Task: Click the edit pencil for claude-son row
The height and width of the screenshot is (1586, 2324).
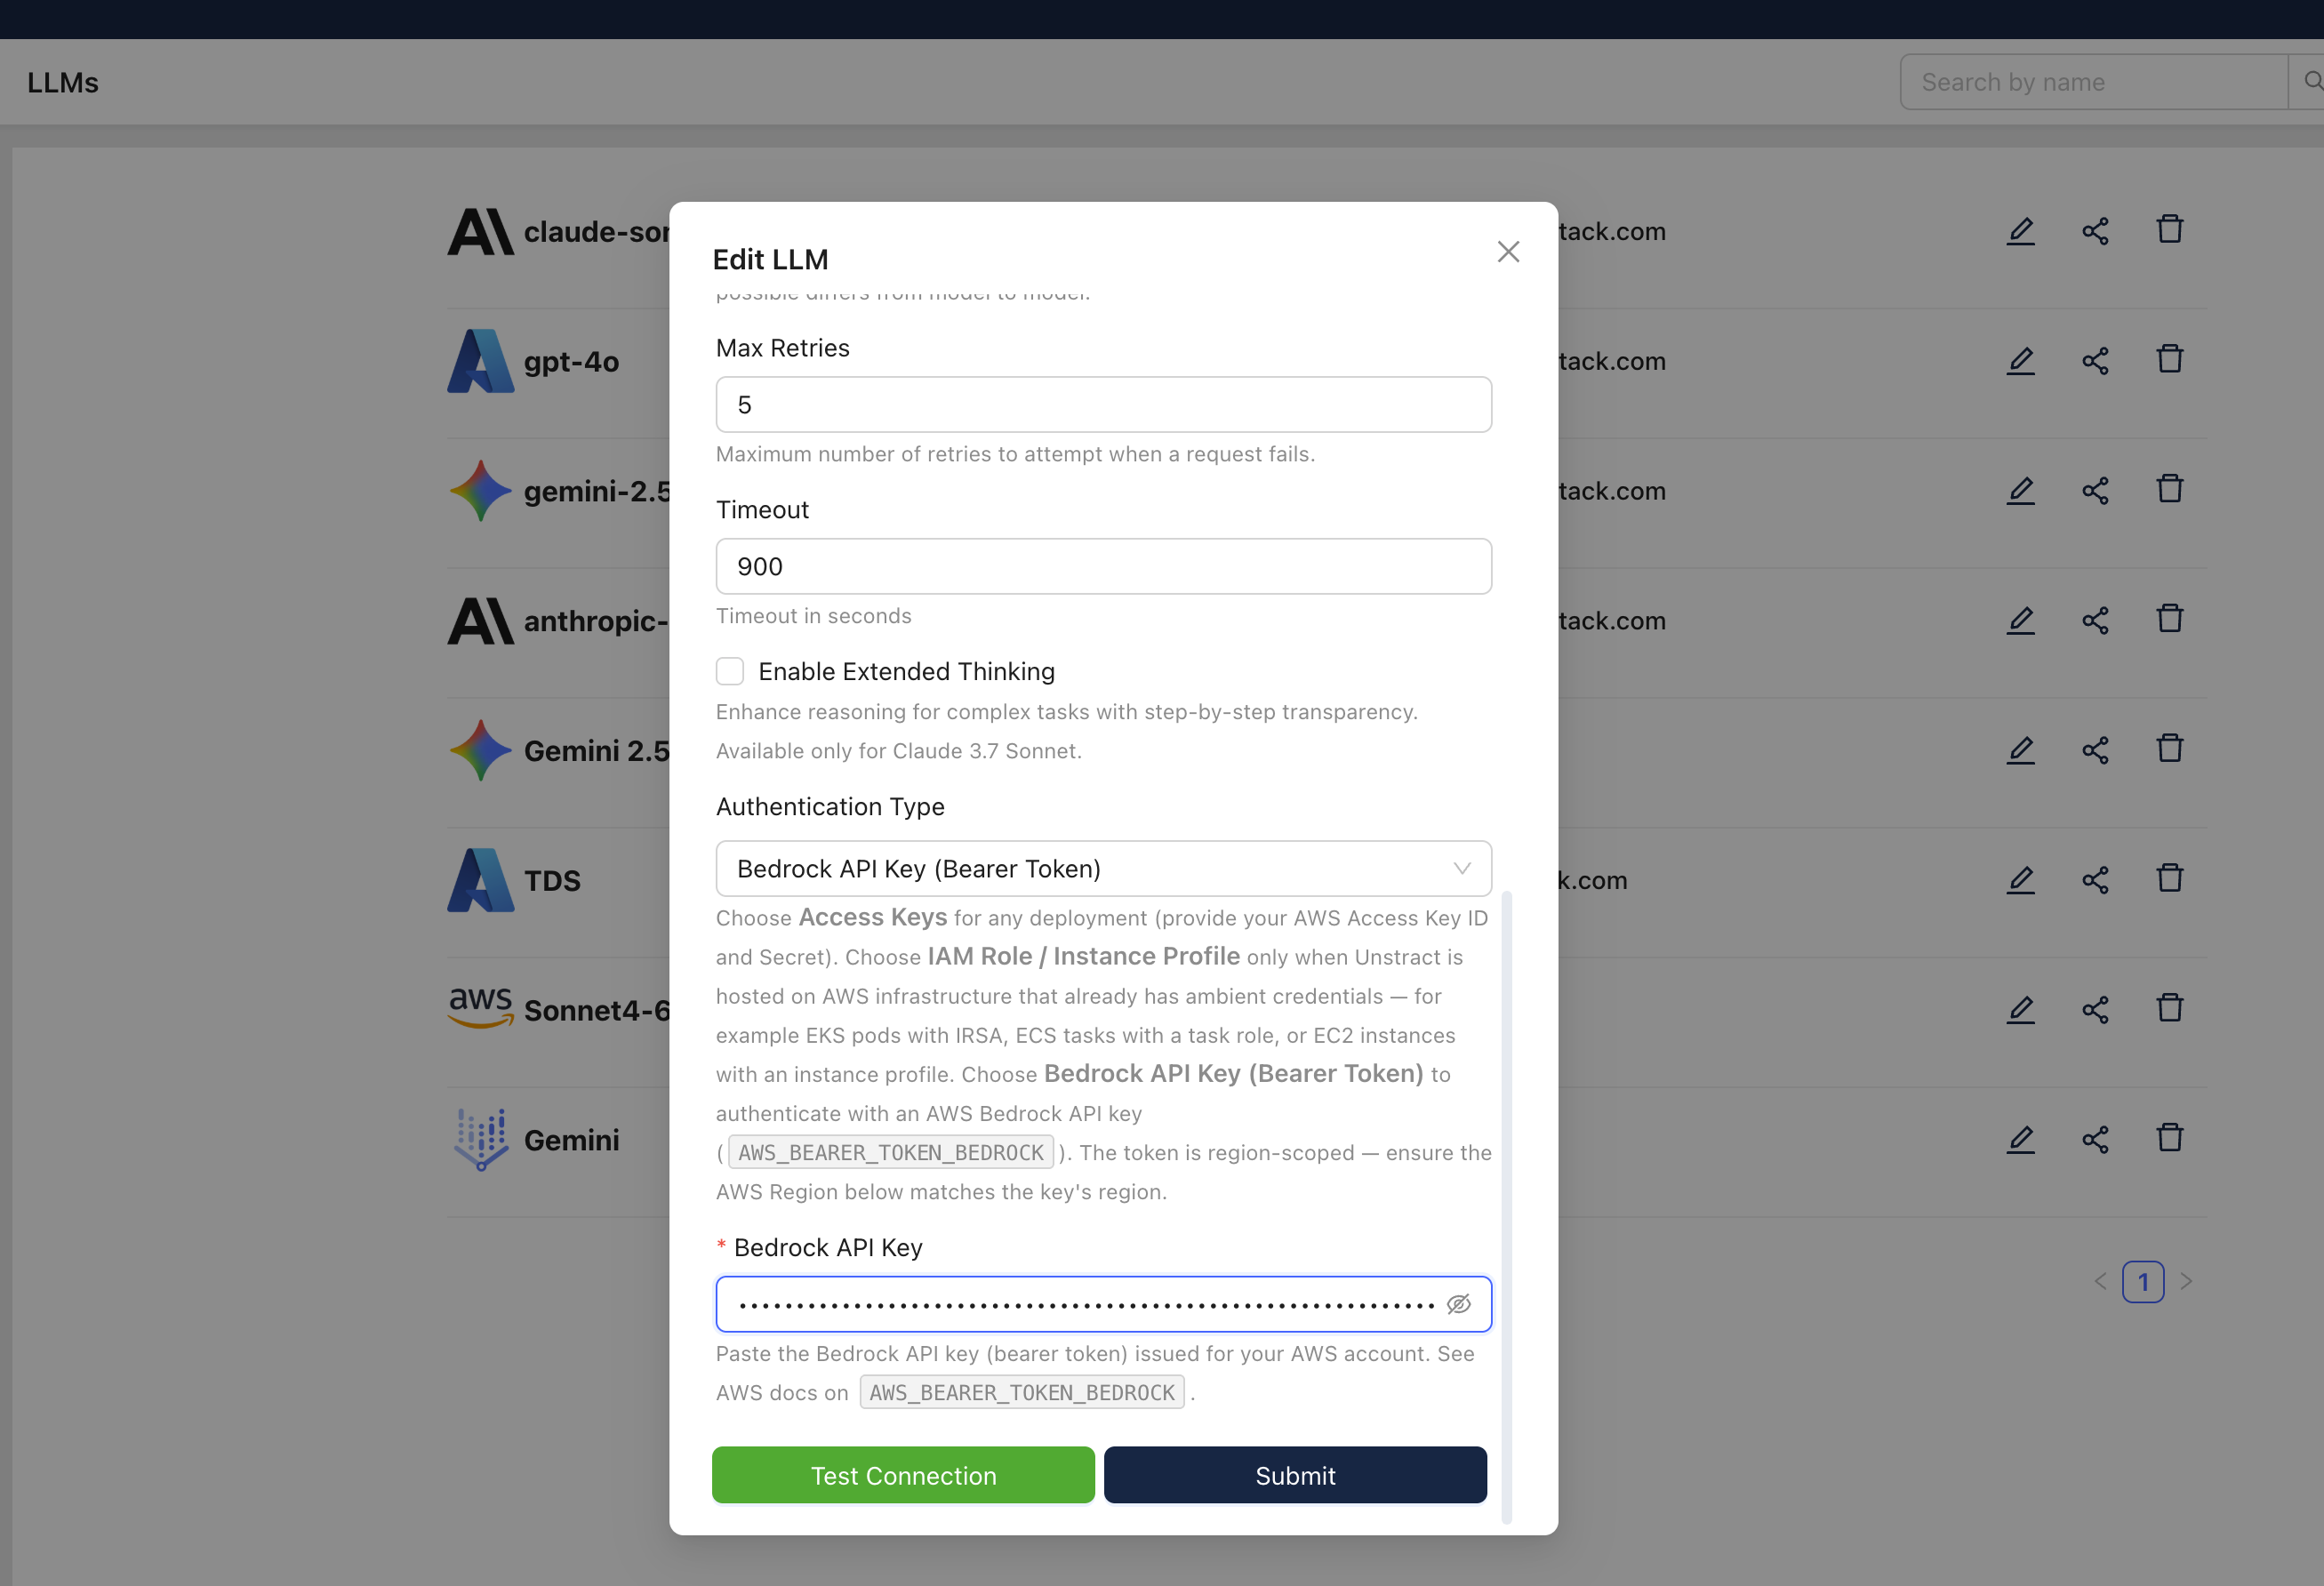Action: 2020,231
